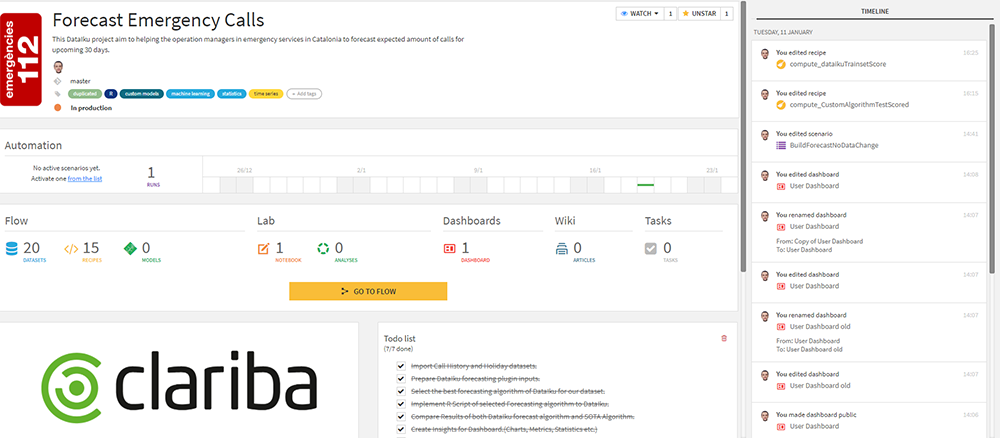Open the project owner avatar under description
Viewport: 1000px width, 438px height.
click(58, 68)
